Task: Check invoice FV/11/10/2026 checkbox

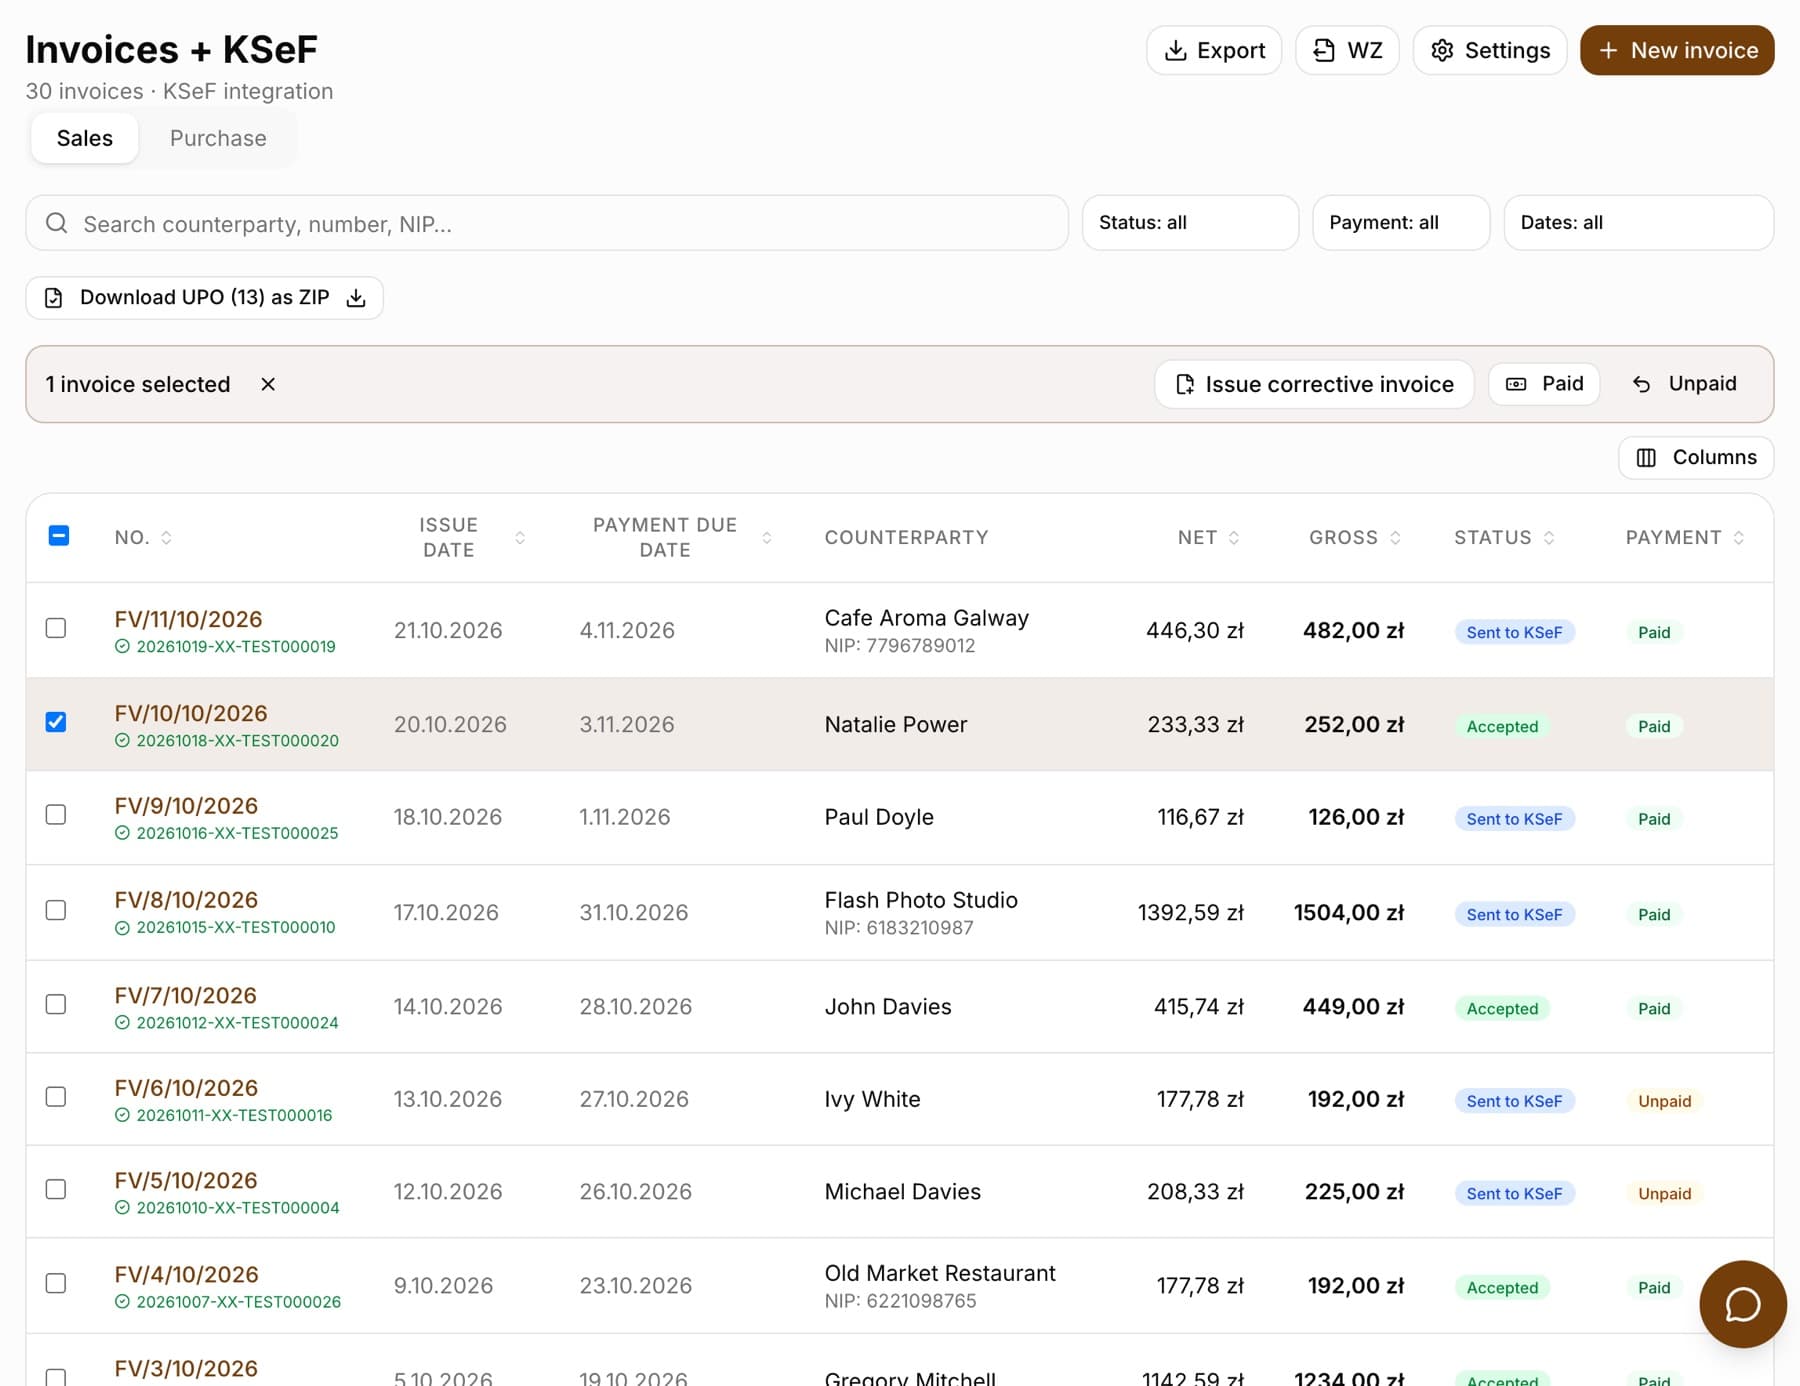Action: point(56,628)
